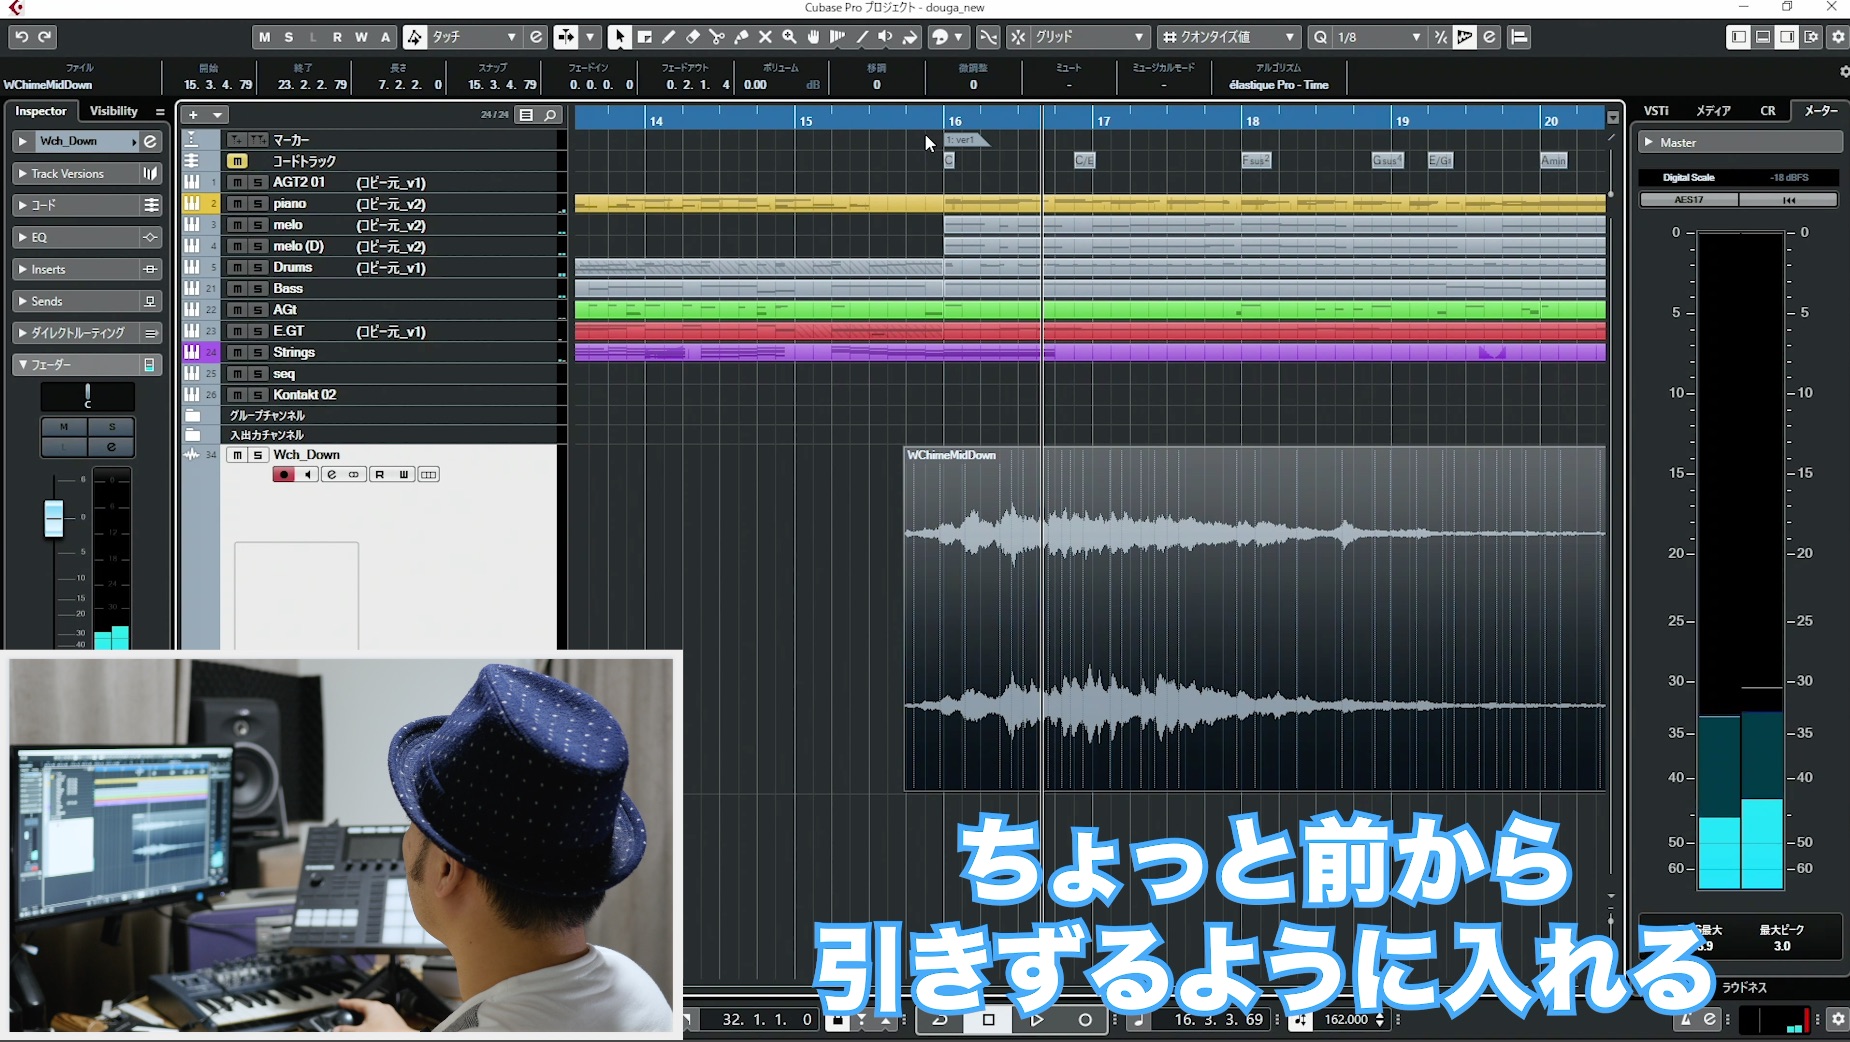1850x1042 pixels.
Task: Click the 162.000 tempo value field
Action: click(1346, 1020)
